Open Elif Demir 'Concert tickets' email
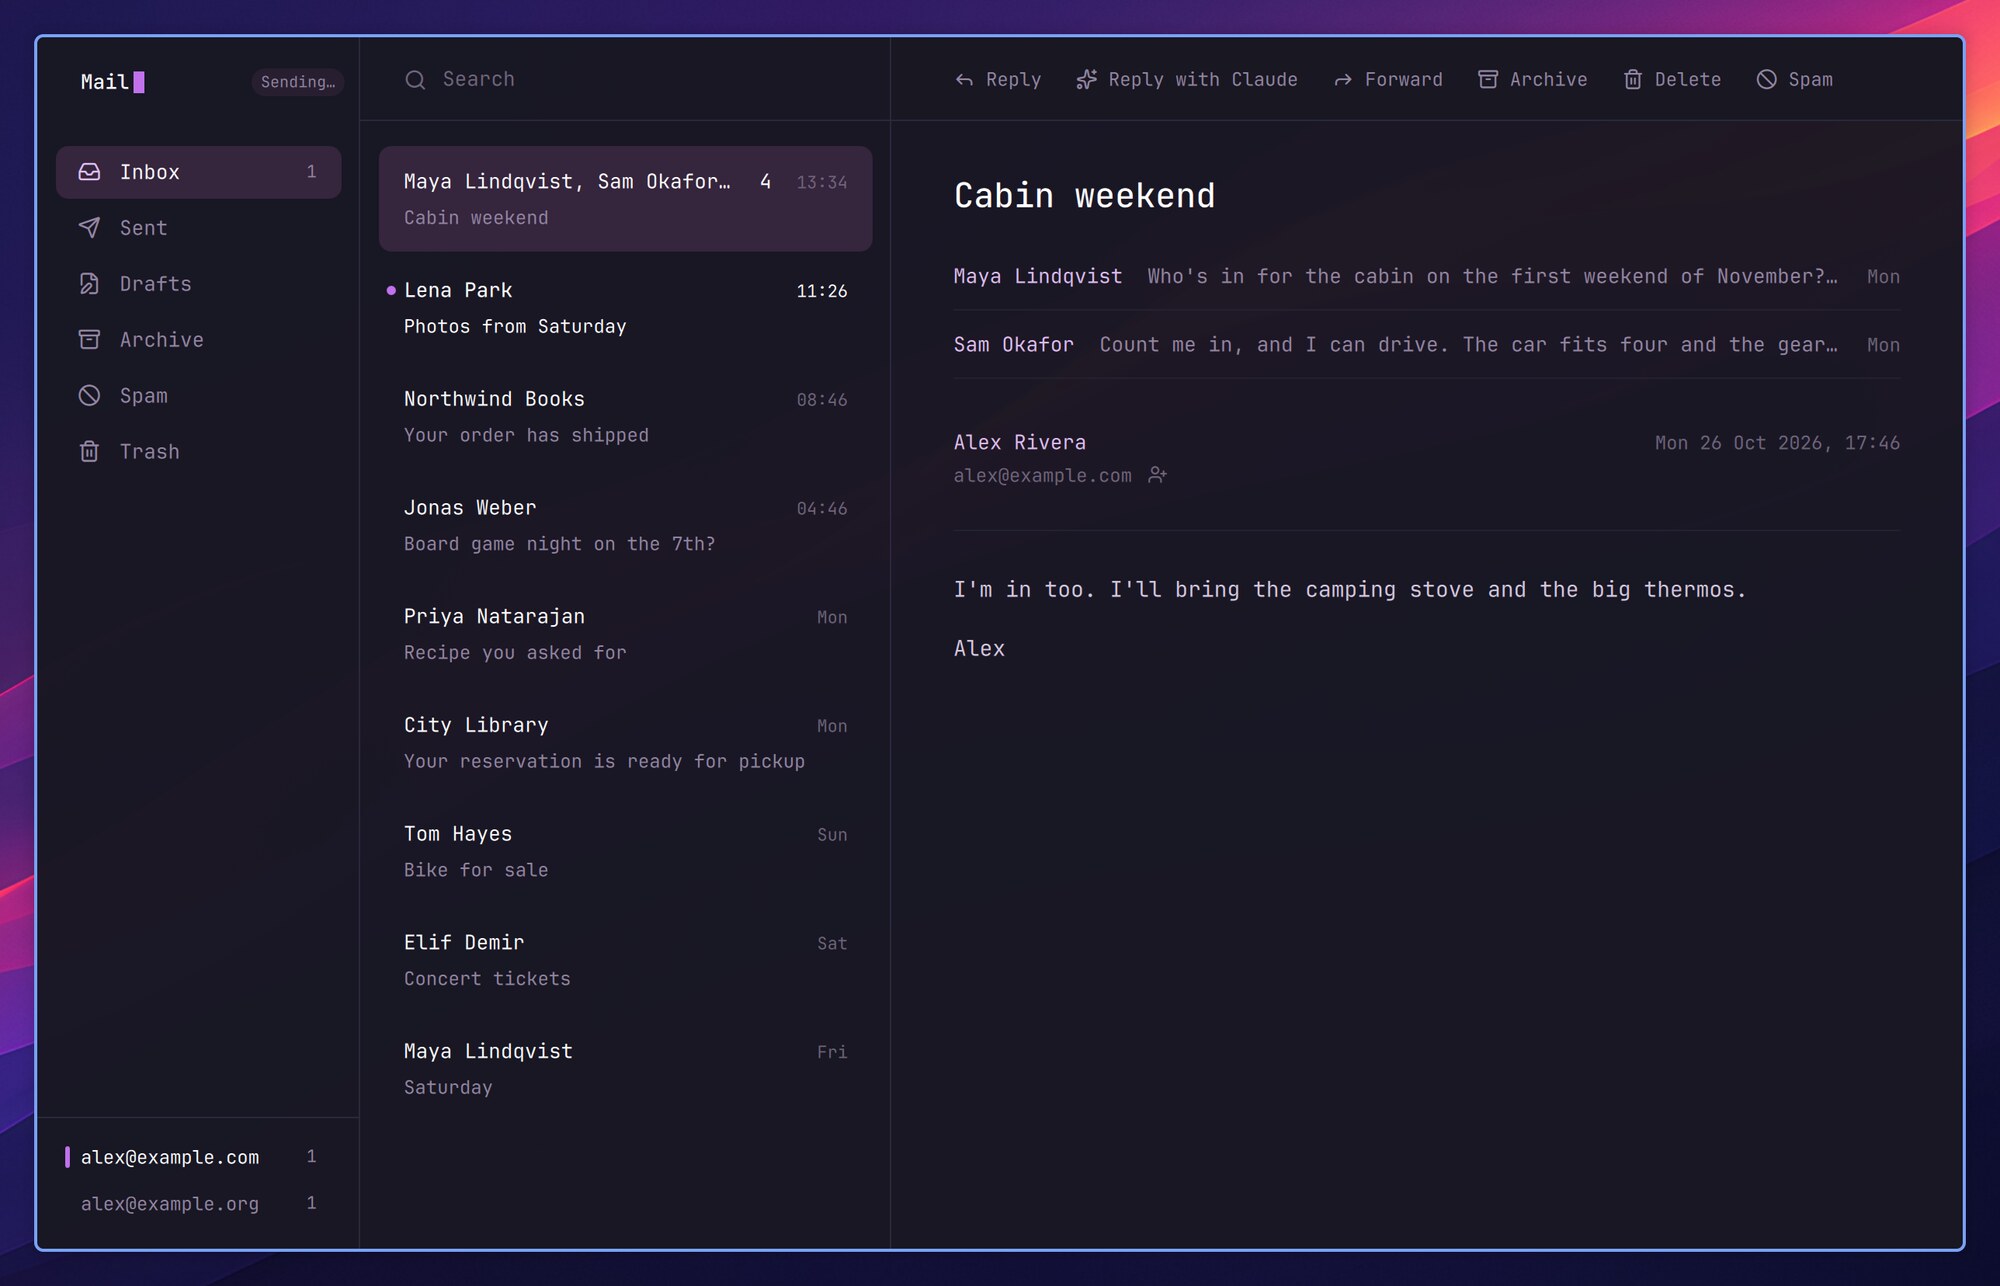Screen dimensions: 2000x1286 click(625, 961)
